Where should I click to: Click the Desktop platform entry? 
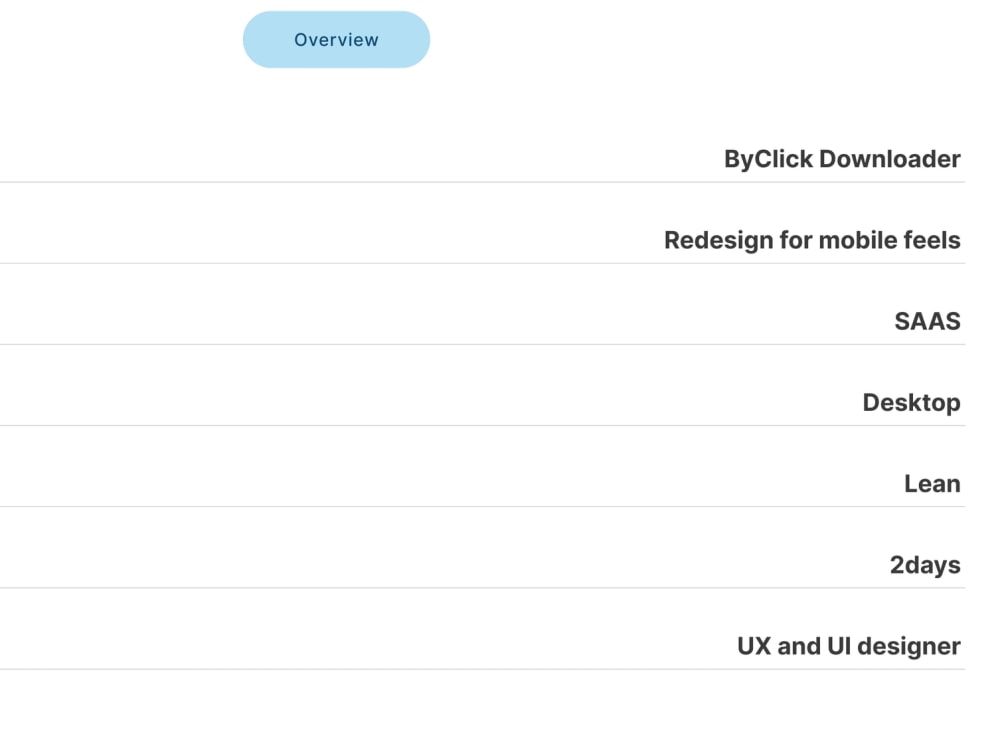(x=911, y=403)
